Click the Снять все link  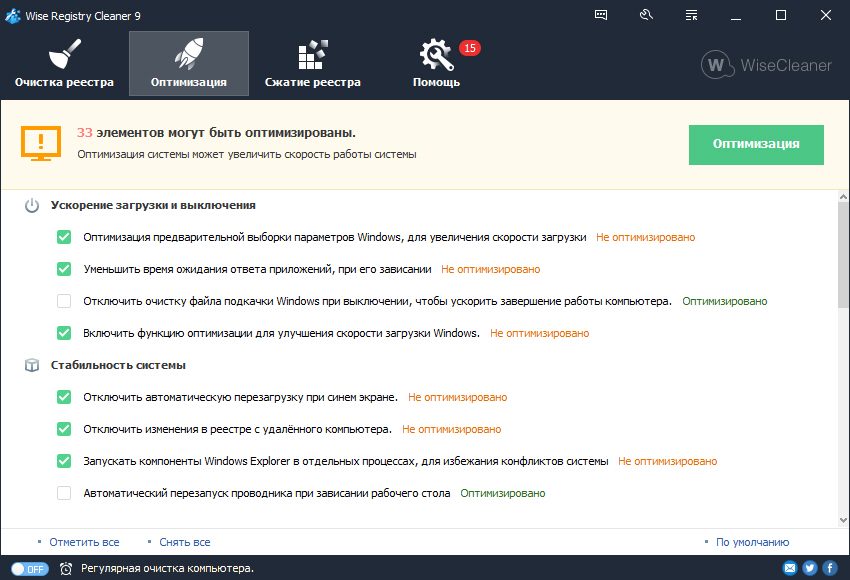[x=185, y=542]
